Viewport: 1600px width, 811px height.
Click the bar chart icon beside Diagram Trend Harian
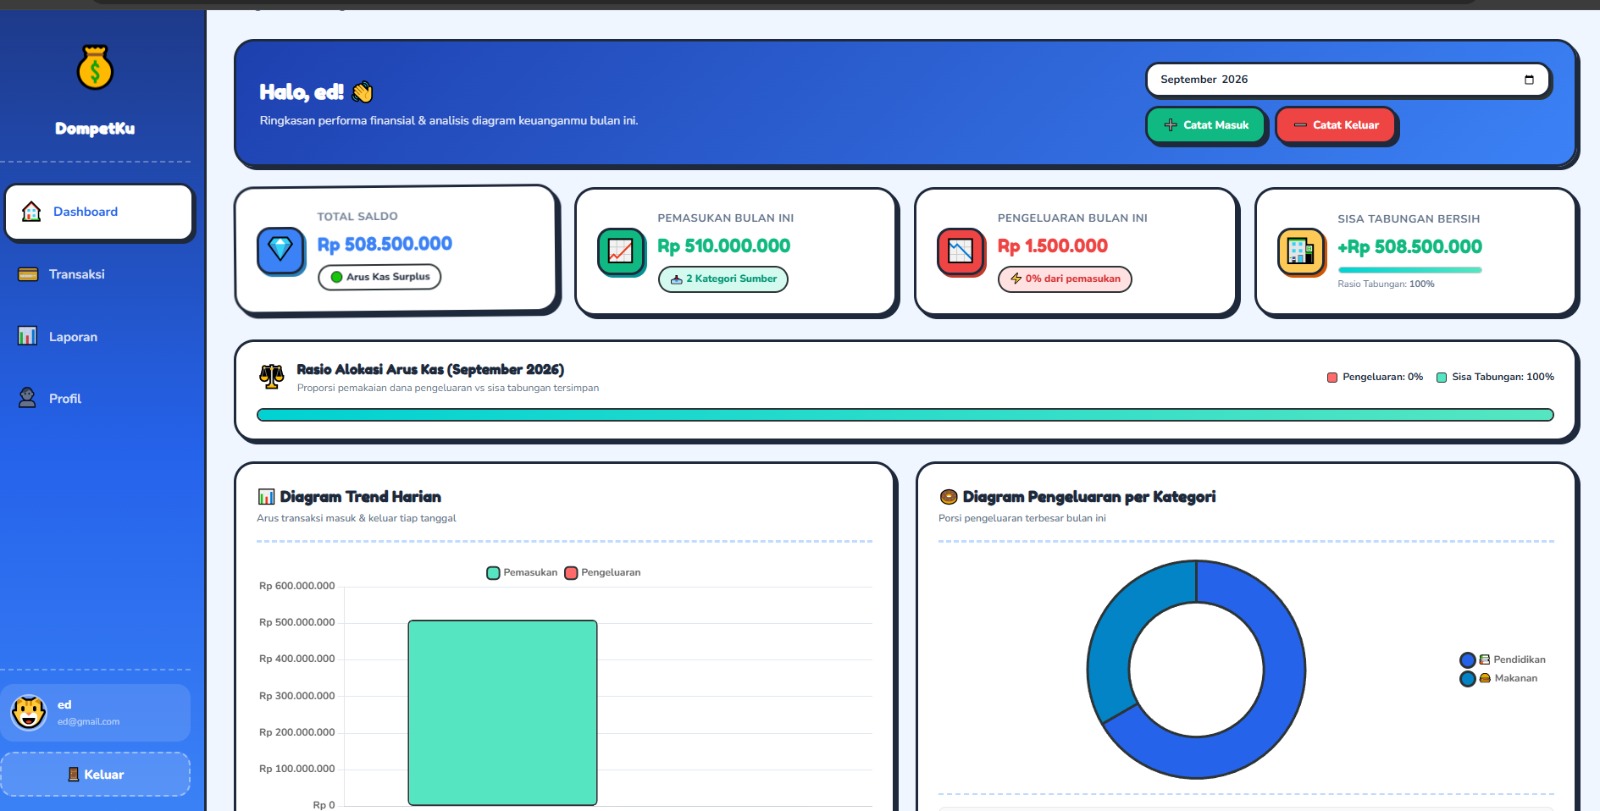tap(266, 497)
